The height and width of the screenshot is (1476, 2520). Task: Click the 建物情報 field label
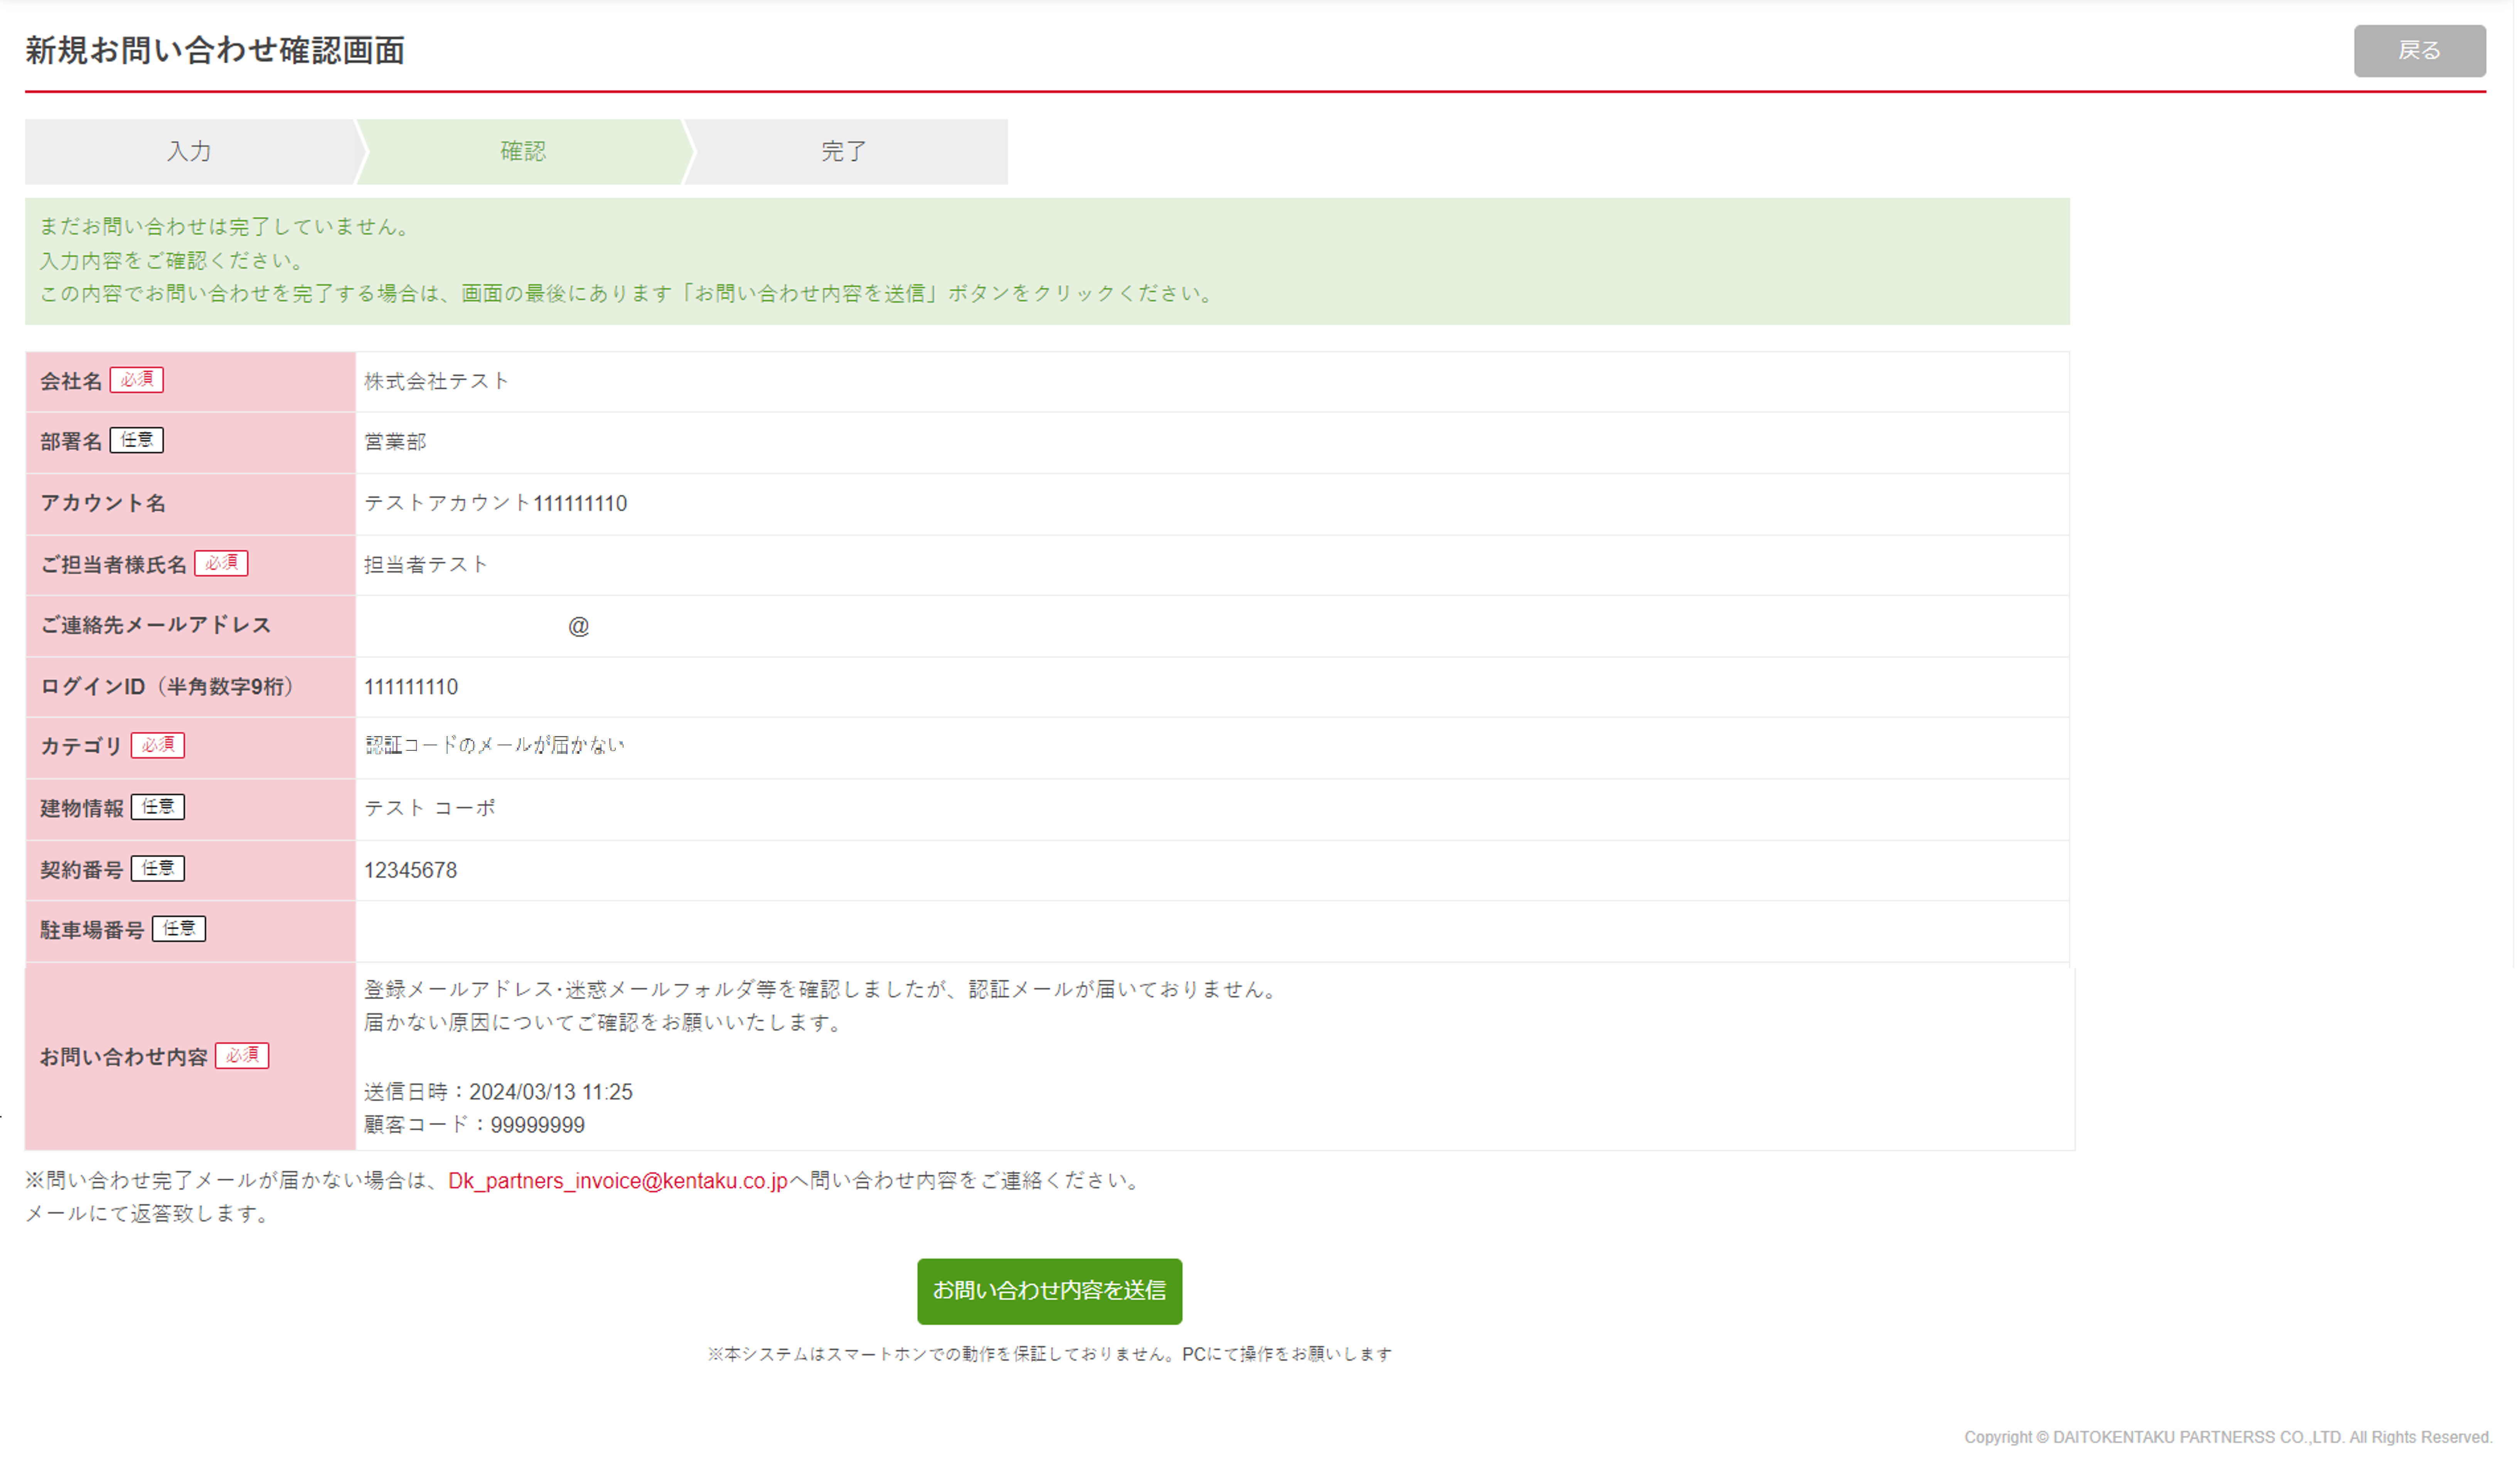pyautogui.click(x=82, y=809)
